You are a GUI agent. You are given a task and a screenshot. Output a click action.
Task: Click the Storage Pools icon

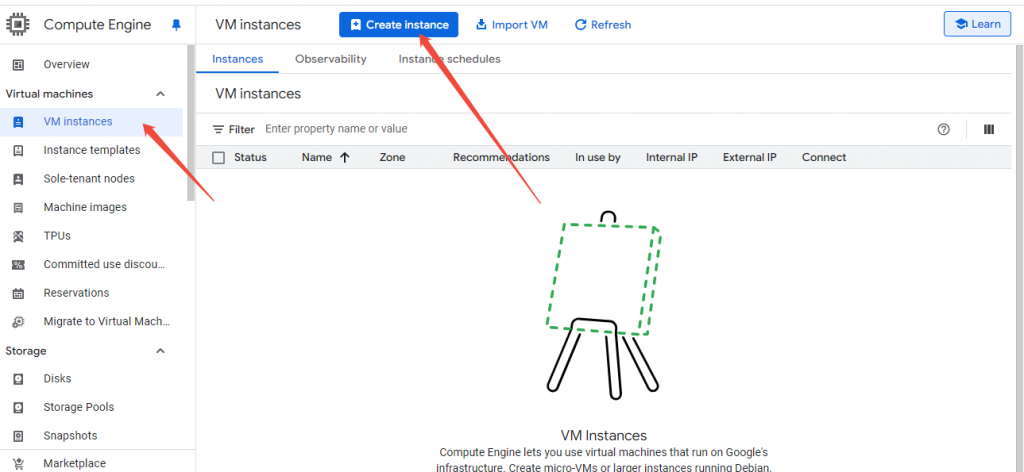pos(18,407)
